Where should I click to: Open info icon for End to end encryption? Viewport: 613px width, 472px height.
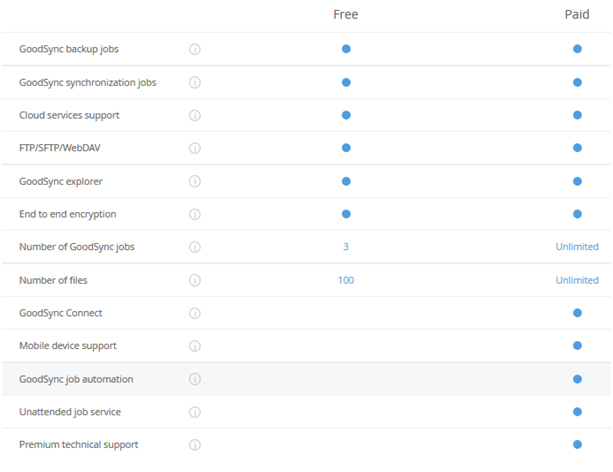click(x=195, y=214)
